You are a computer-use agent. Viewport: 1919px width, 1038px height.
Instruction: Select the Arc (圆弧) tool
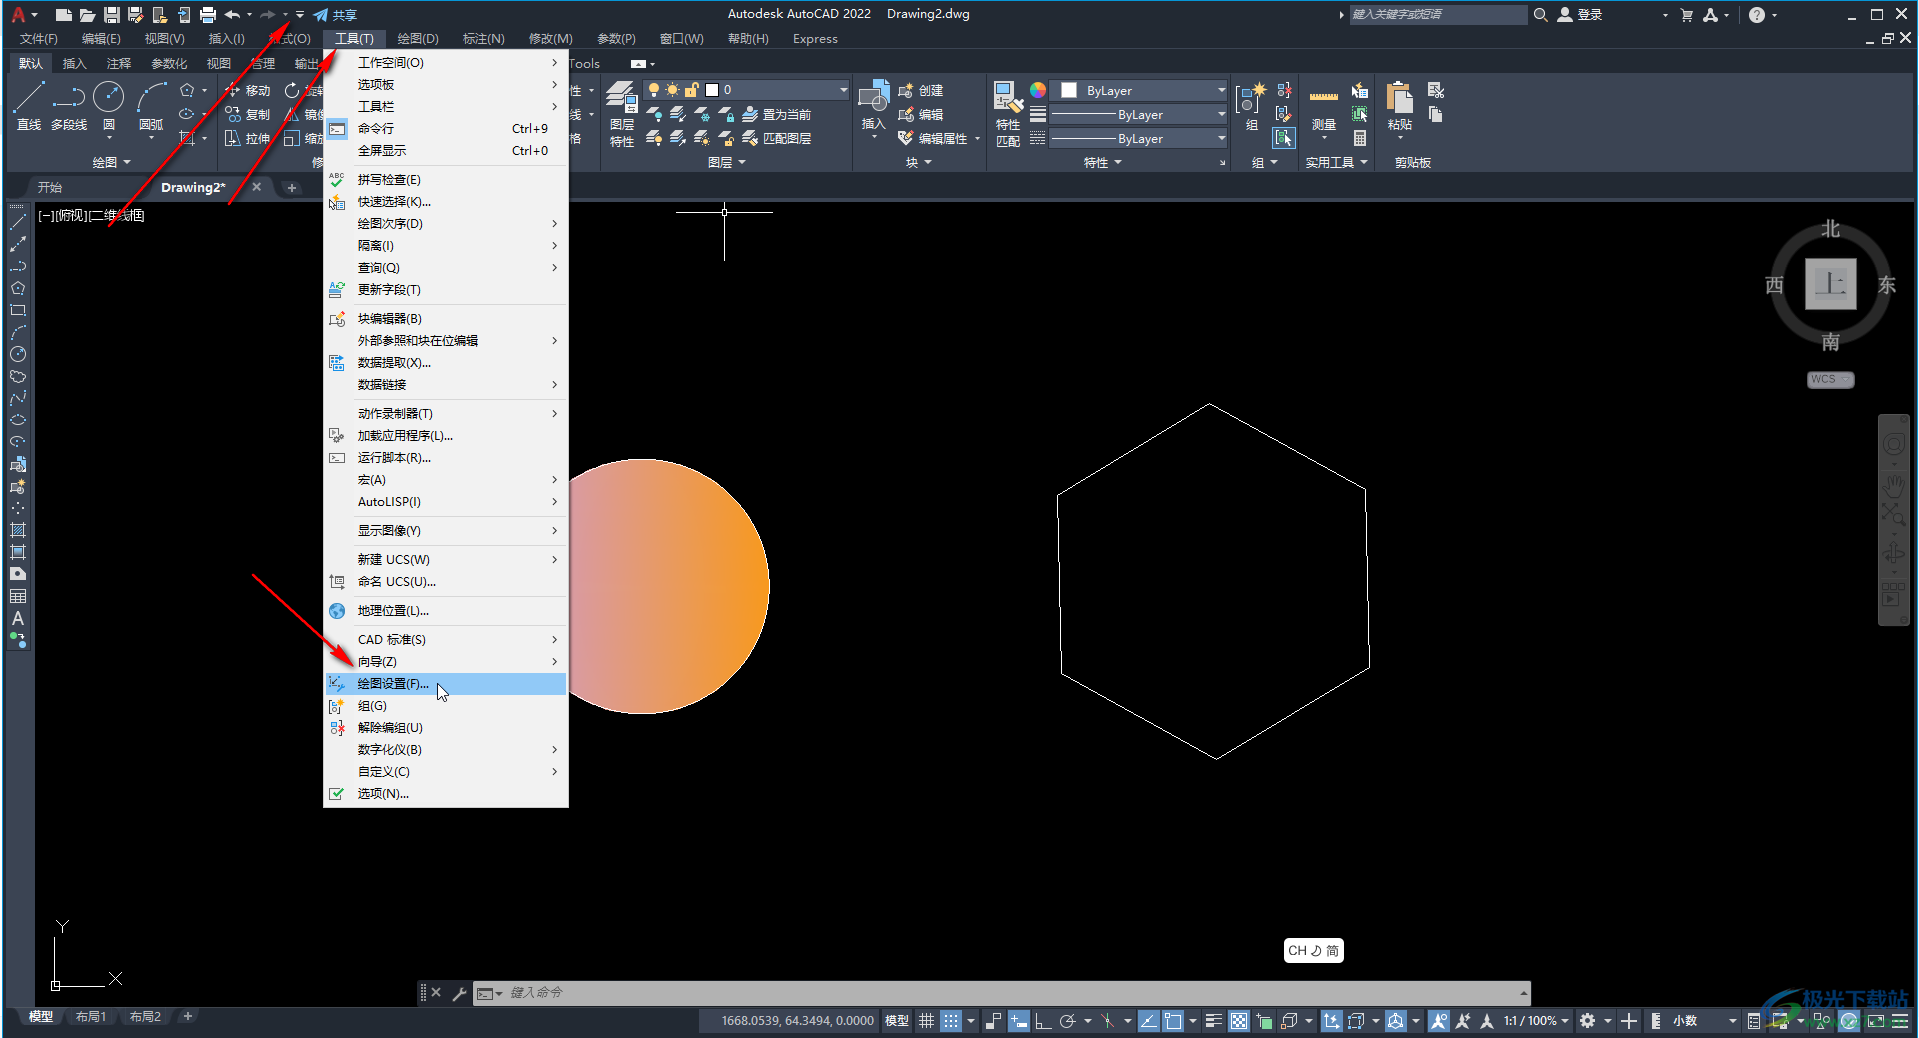pyautogui.click(x=151, y=105)
